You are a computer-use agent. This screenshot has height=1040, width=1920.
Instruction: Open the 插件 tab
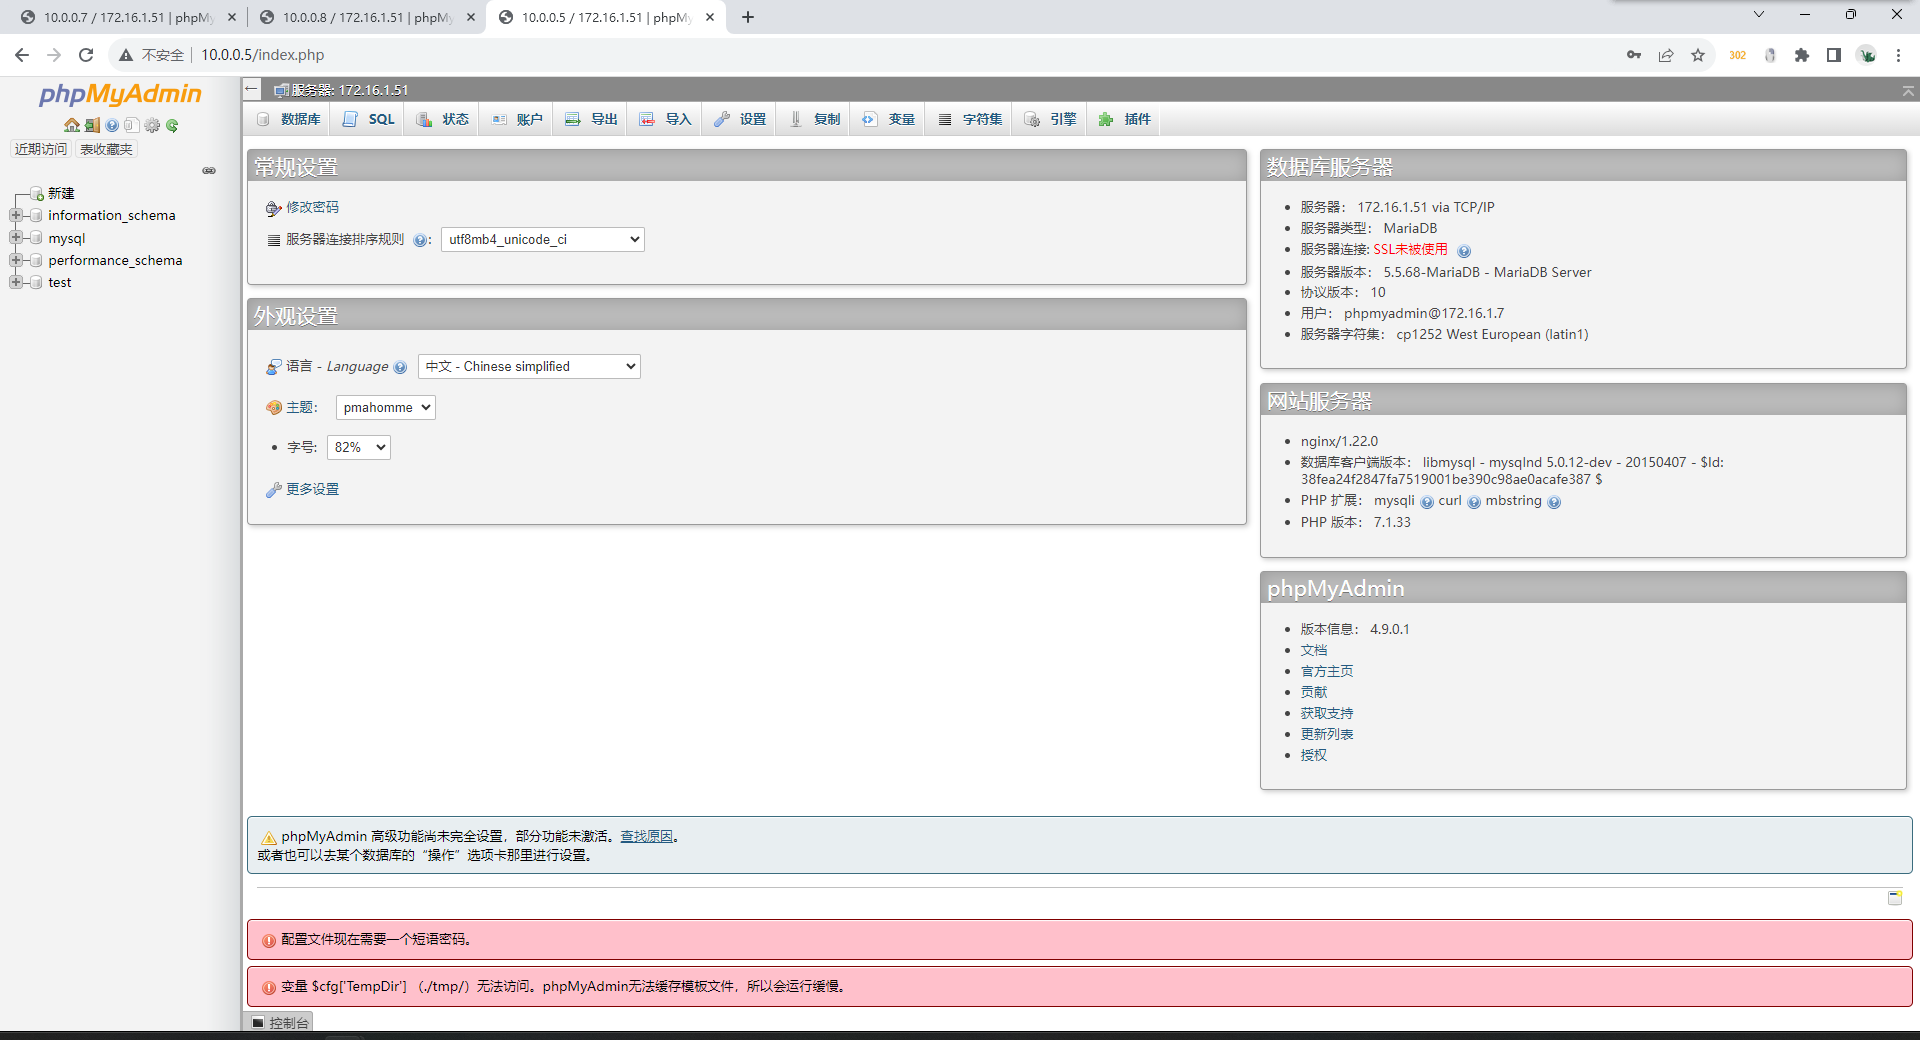[1125, 119]
